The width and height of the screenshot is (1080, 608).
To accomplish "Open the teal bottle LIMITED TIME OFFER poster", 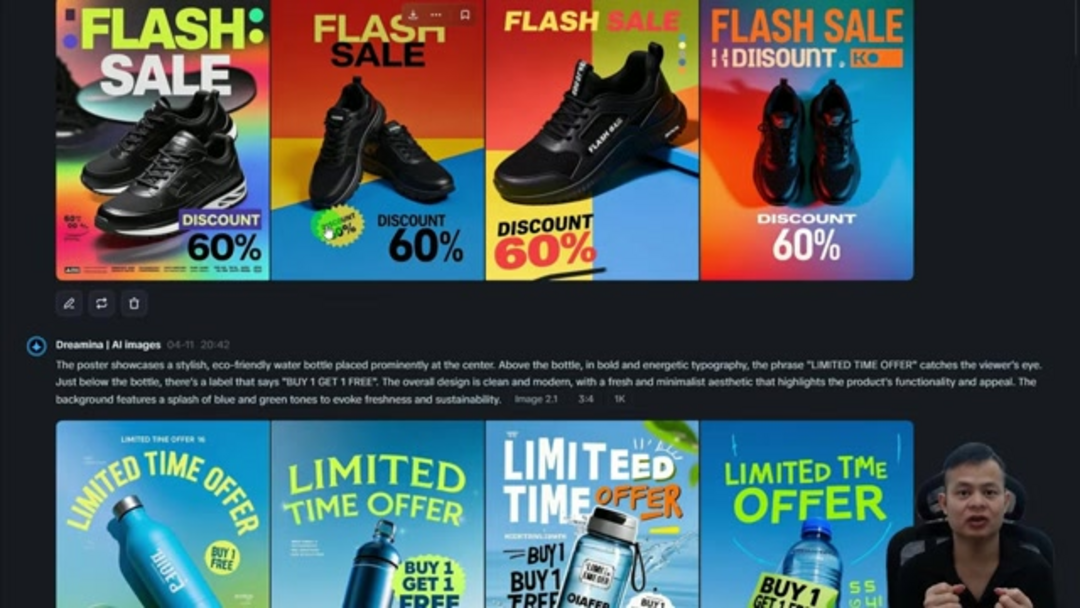I will tap(163, 514).
